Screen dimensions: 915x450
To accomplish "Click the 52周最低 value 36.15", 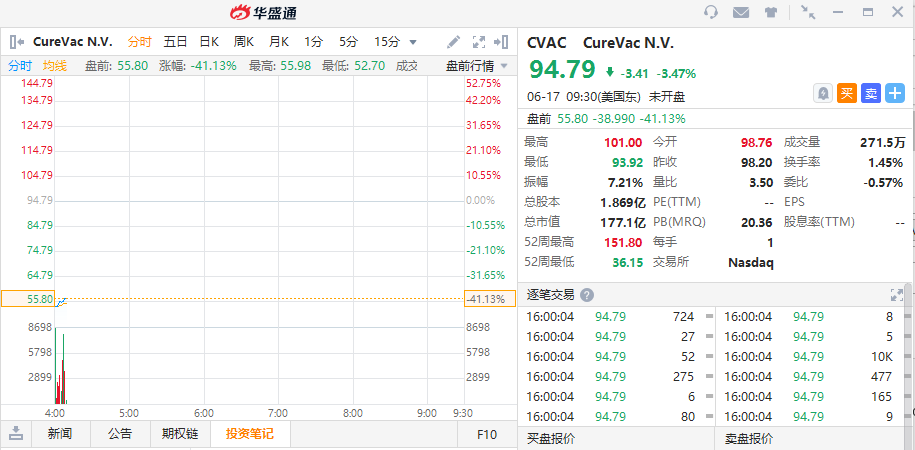I will 627,263.
